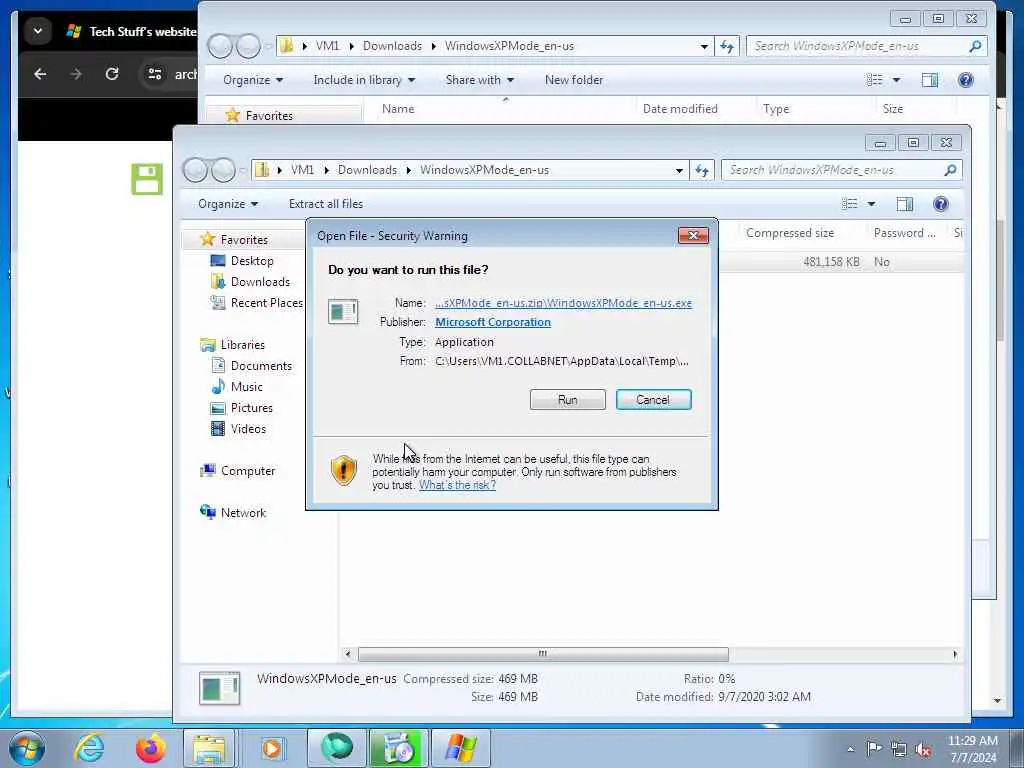1024x768 pixels.
Task: Click the Downloads breadcrumb in front window
Action: [367, 170]
